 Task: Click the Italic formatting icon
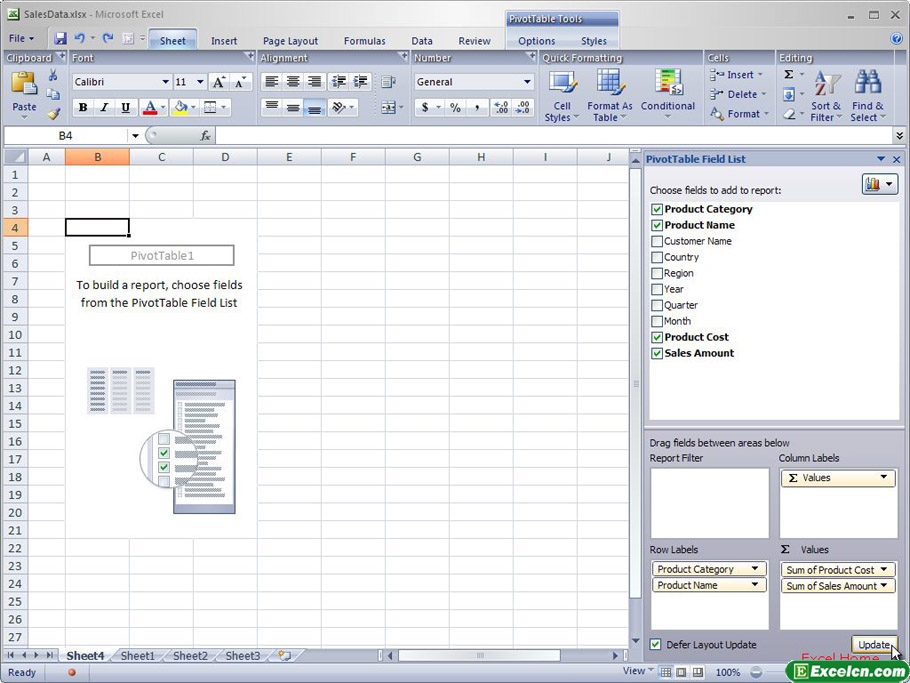104,108
